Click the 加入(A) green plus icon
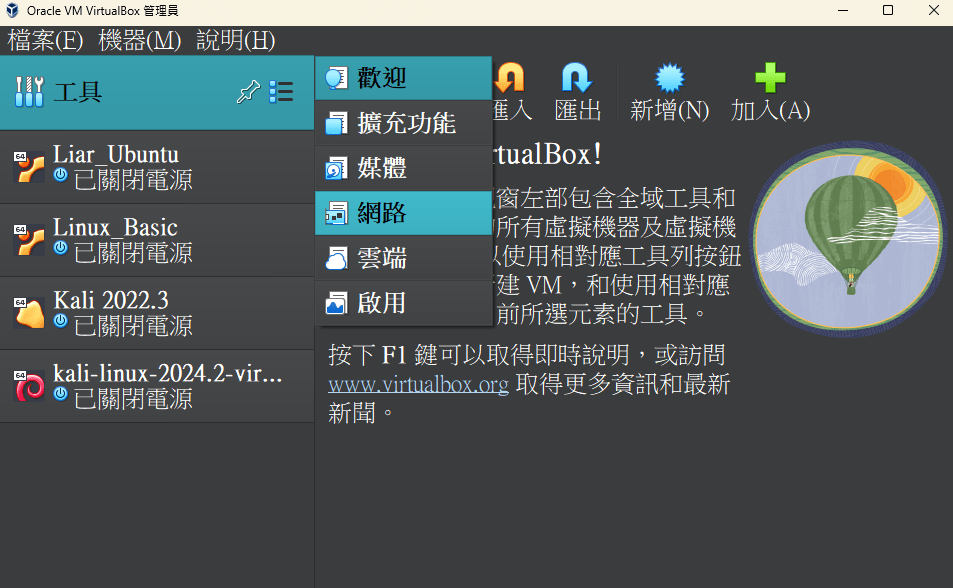The height and width of the screenshot is (588, 953). pos(770,78)
